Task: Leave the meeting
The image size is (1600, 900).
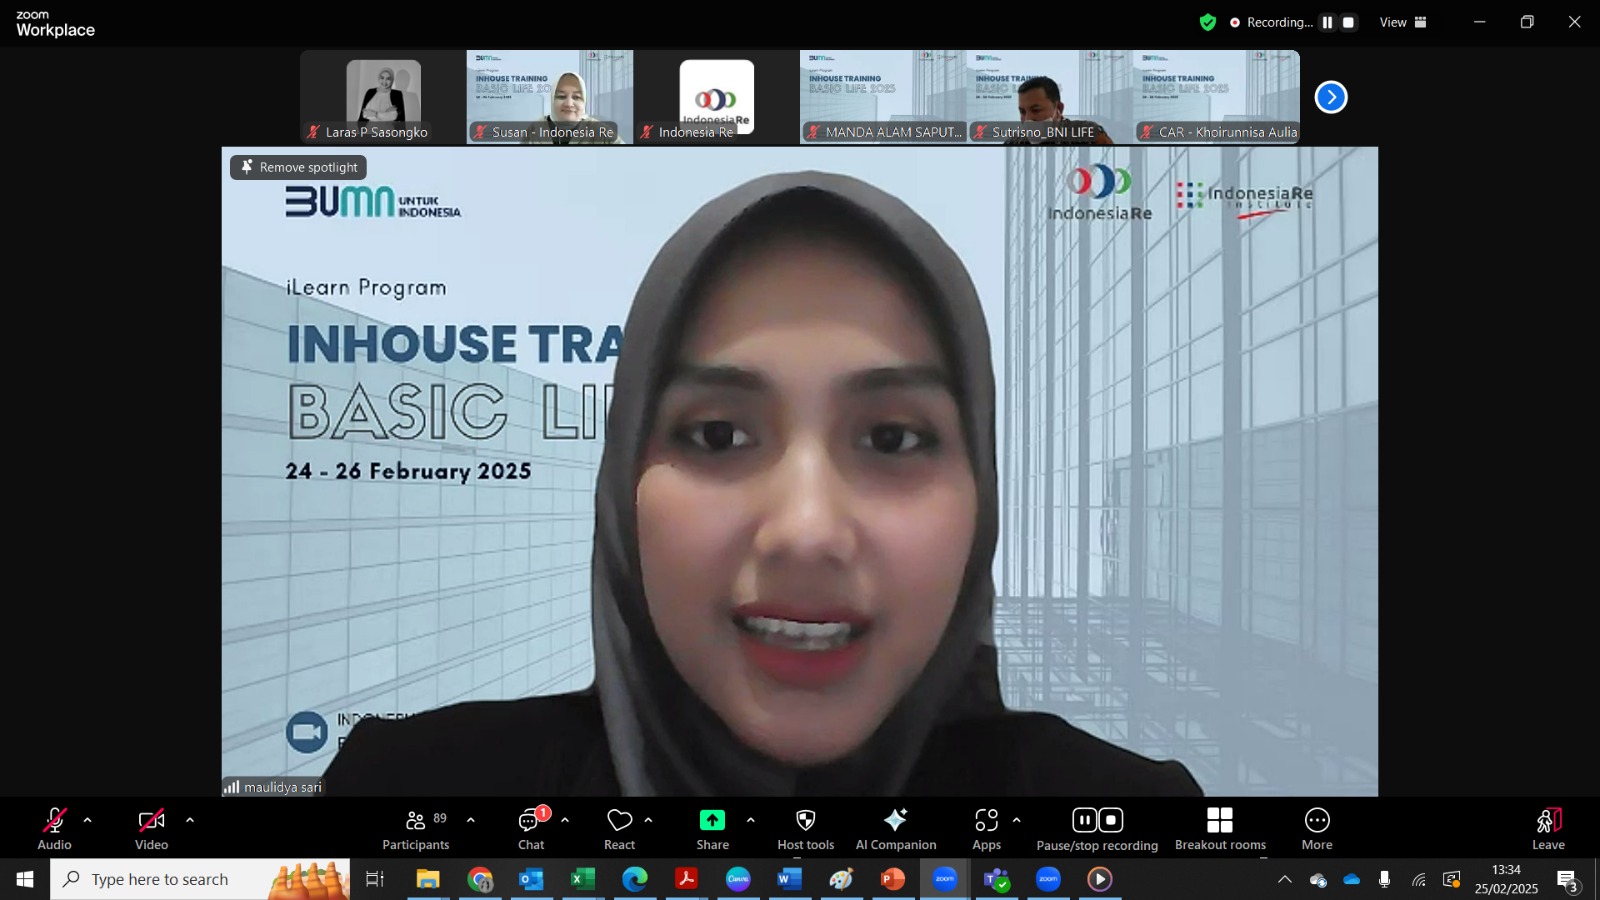Action: click(1548, 829)
